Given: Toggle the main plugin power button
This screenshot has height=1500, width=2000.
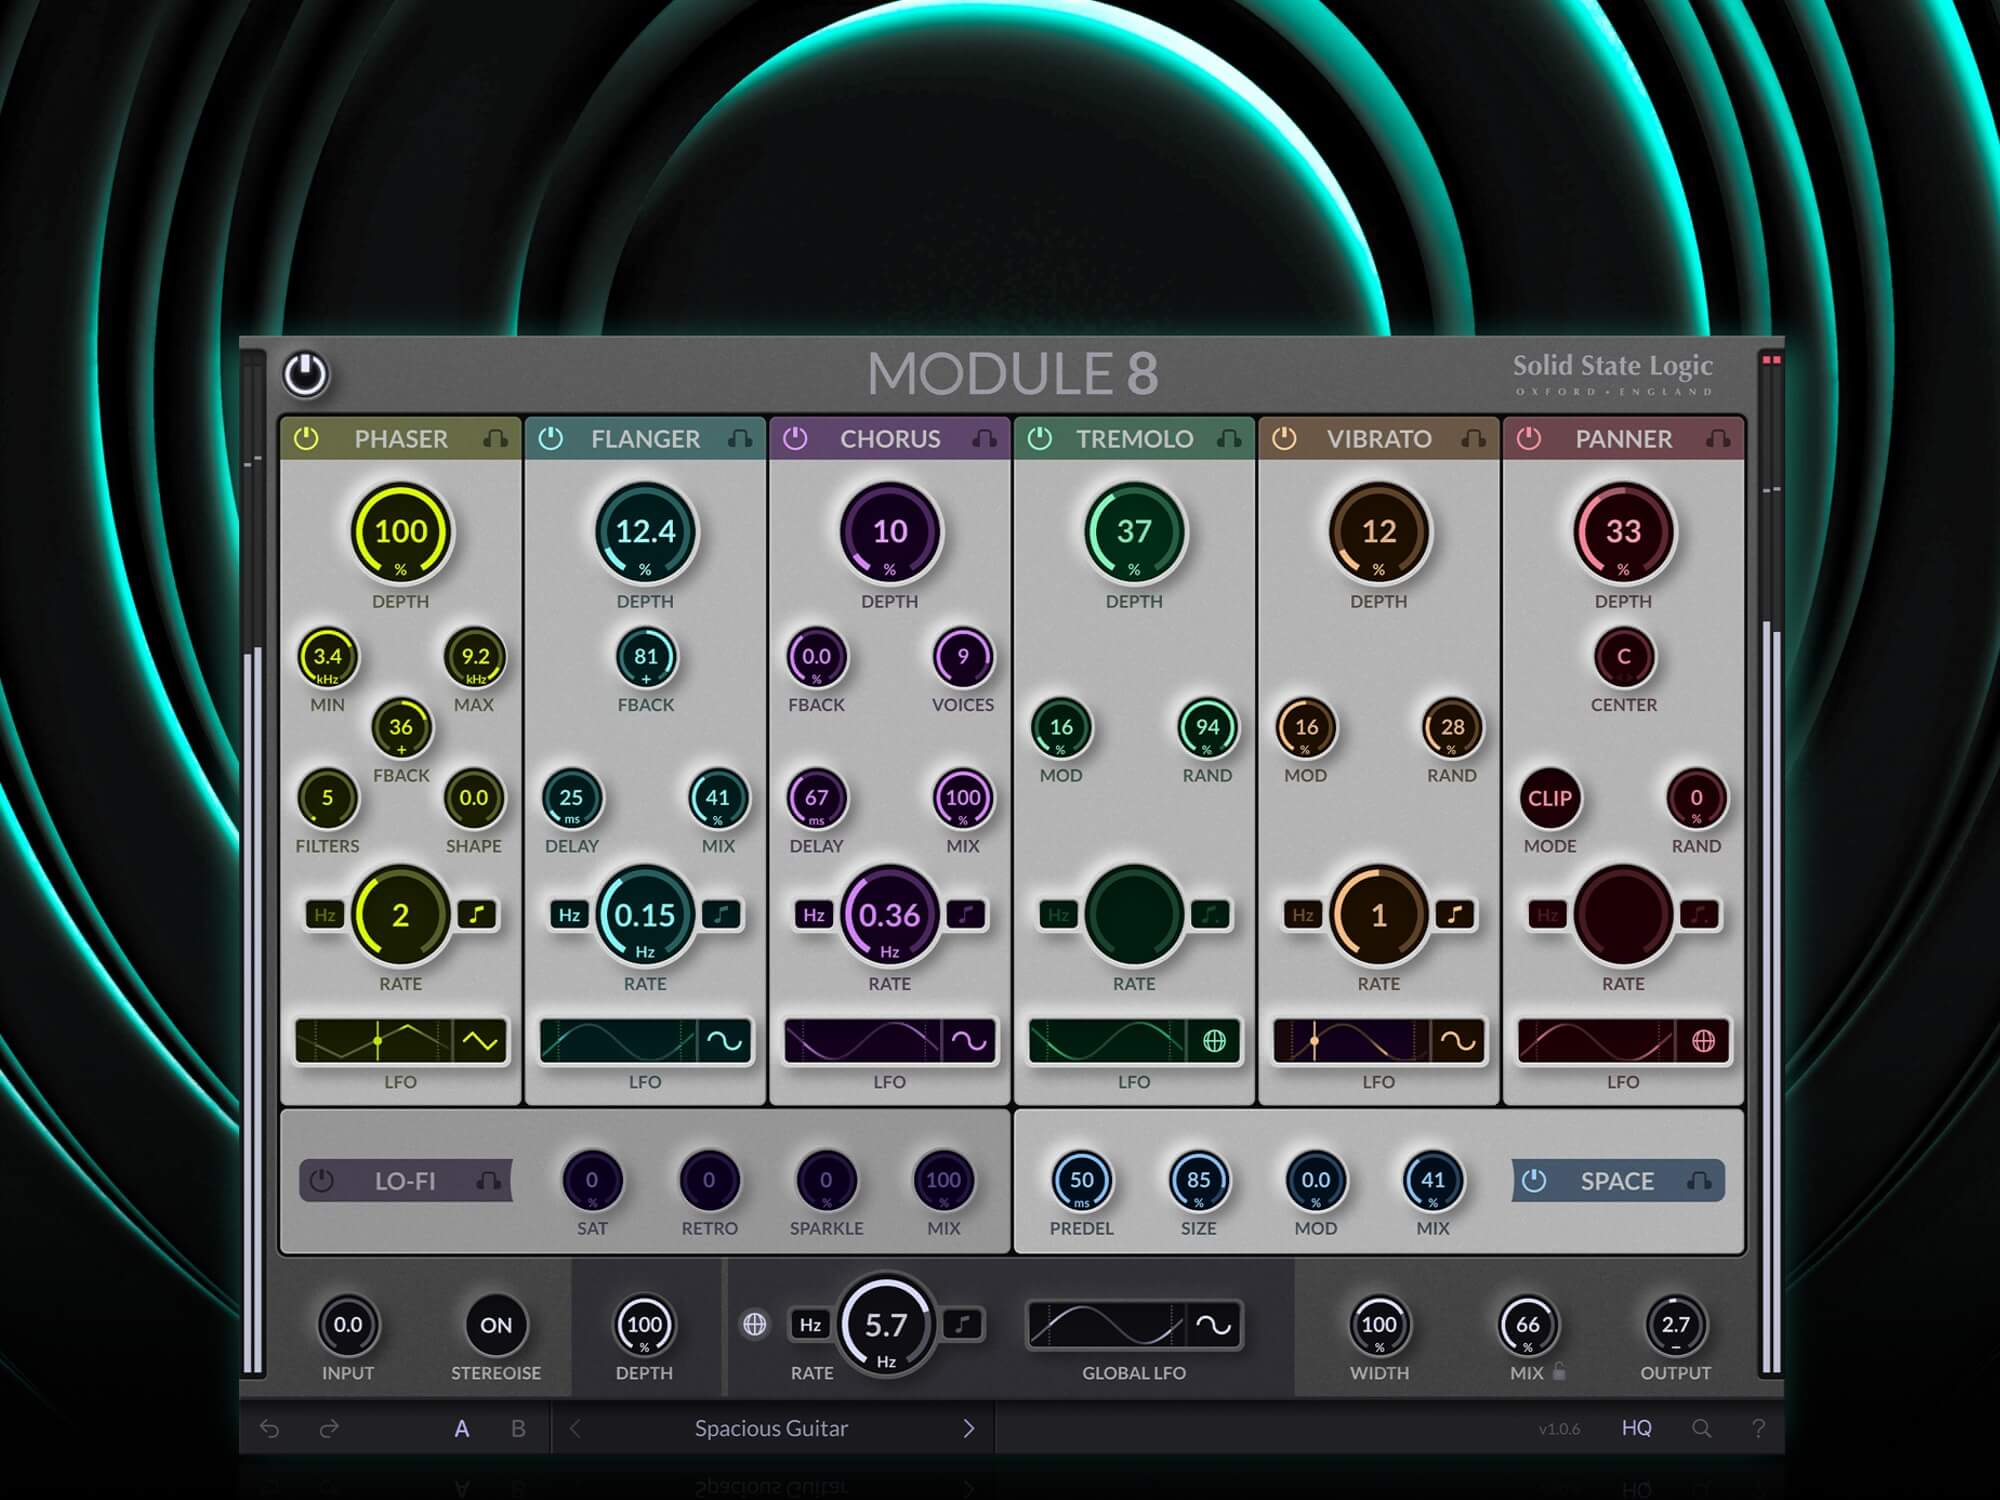Looking at the screenshot, I should 305,375.
